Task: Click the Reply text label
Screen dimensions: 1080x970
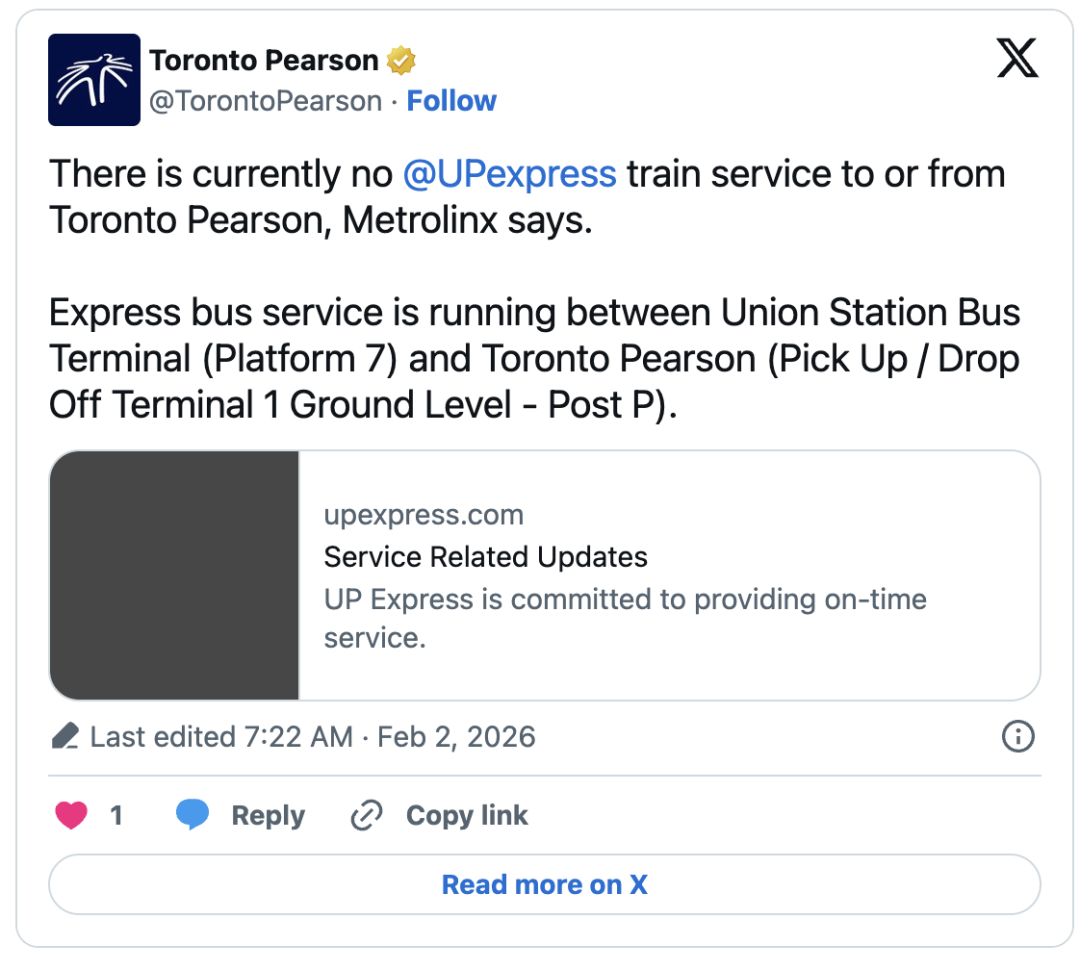Action: pyautogui.click(x=268, y=816)
